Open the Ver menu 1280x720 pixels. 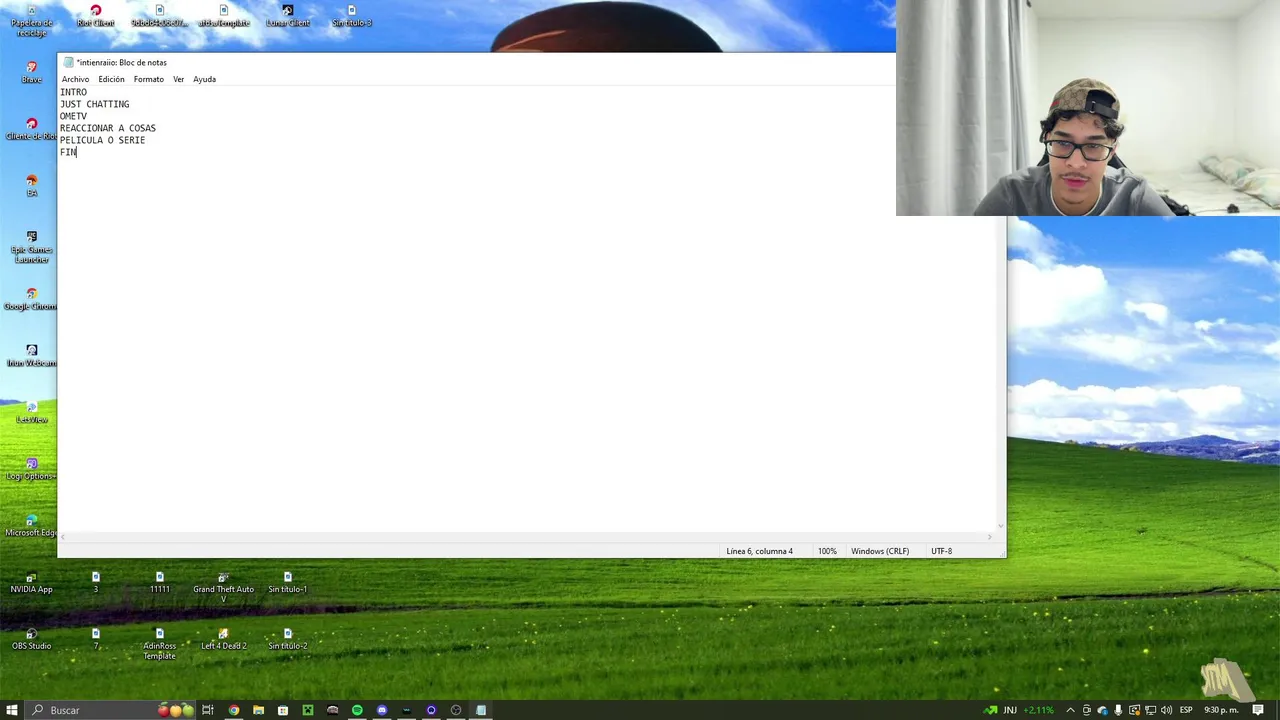tap(178, 79)
